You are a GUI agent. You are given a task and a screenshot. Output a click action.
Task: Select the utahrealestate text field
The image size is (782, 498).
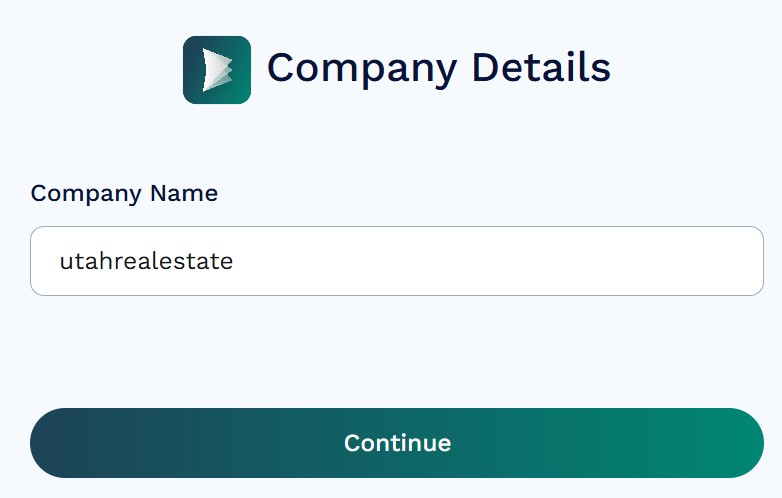coord(397,261)
